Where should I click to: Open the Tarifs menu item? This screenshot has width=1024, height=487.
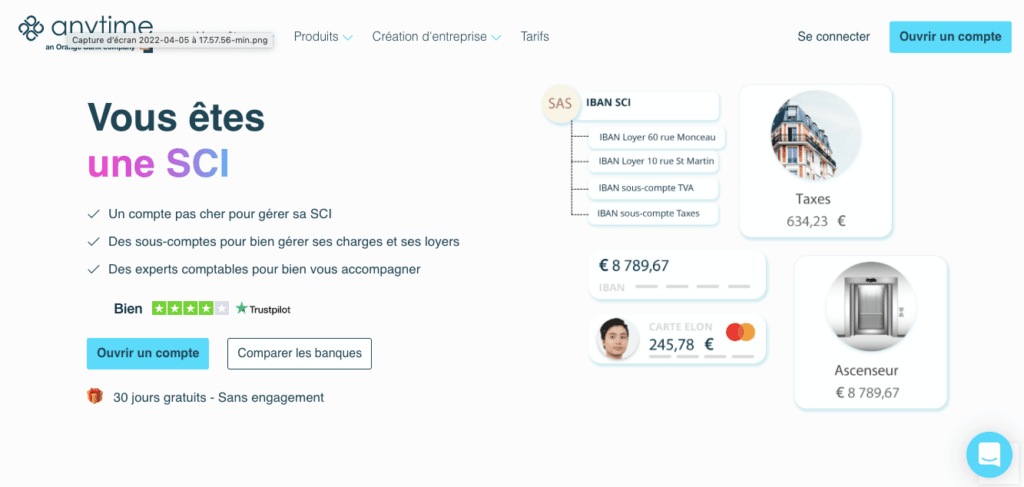(534, 37)
